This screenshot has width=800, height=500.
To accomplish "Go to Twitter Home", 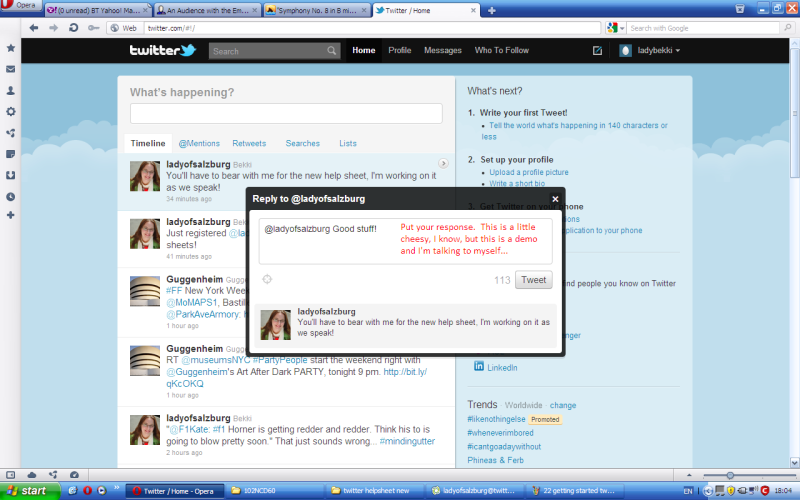I will click(x=364, y=51).
